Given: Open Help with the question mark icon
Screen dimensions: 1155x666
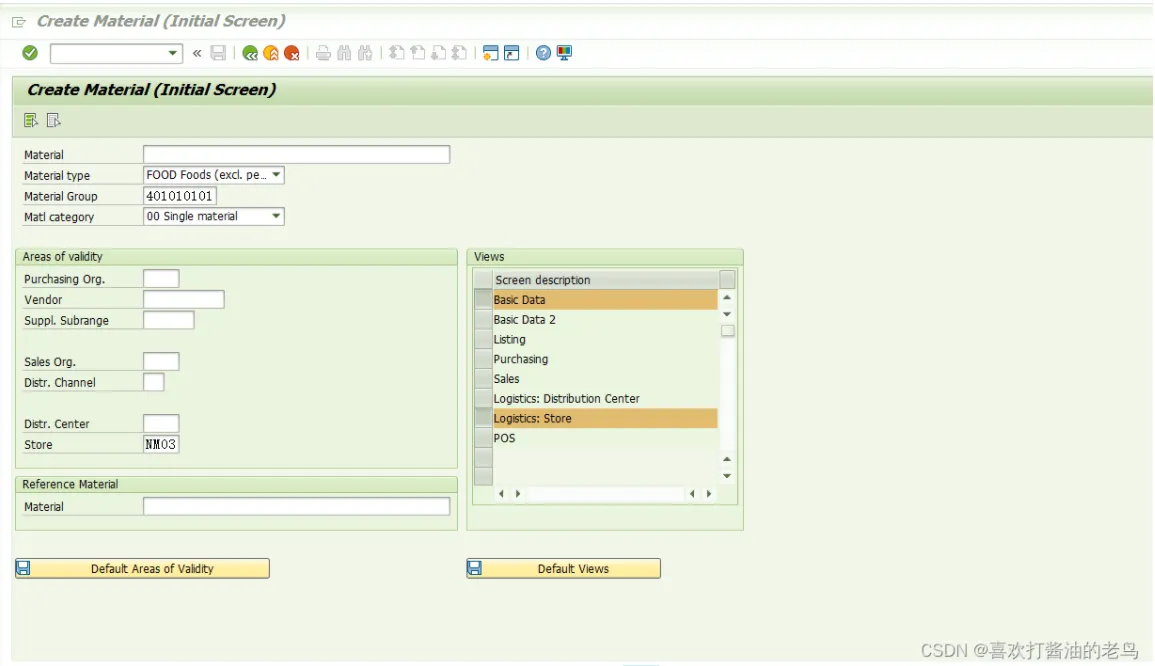Looking at the screenshot, I should (544, 53).
